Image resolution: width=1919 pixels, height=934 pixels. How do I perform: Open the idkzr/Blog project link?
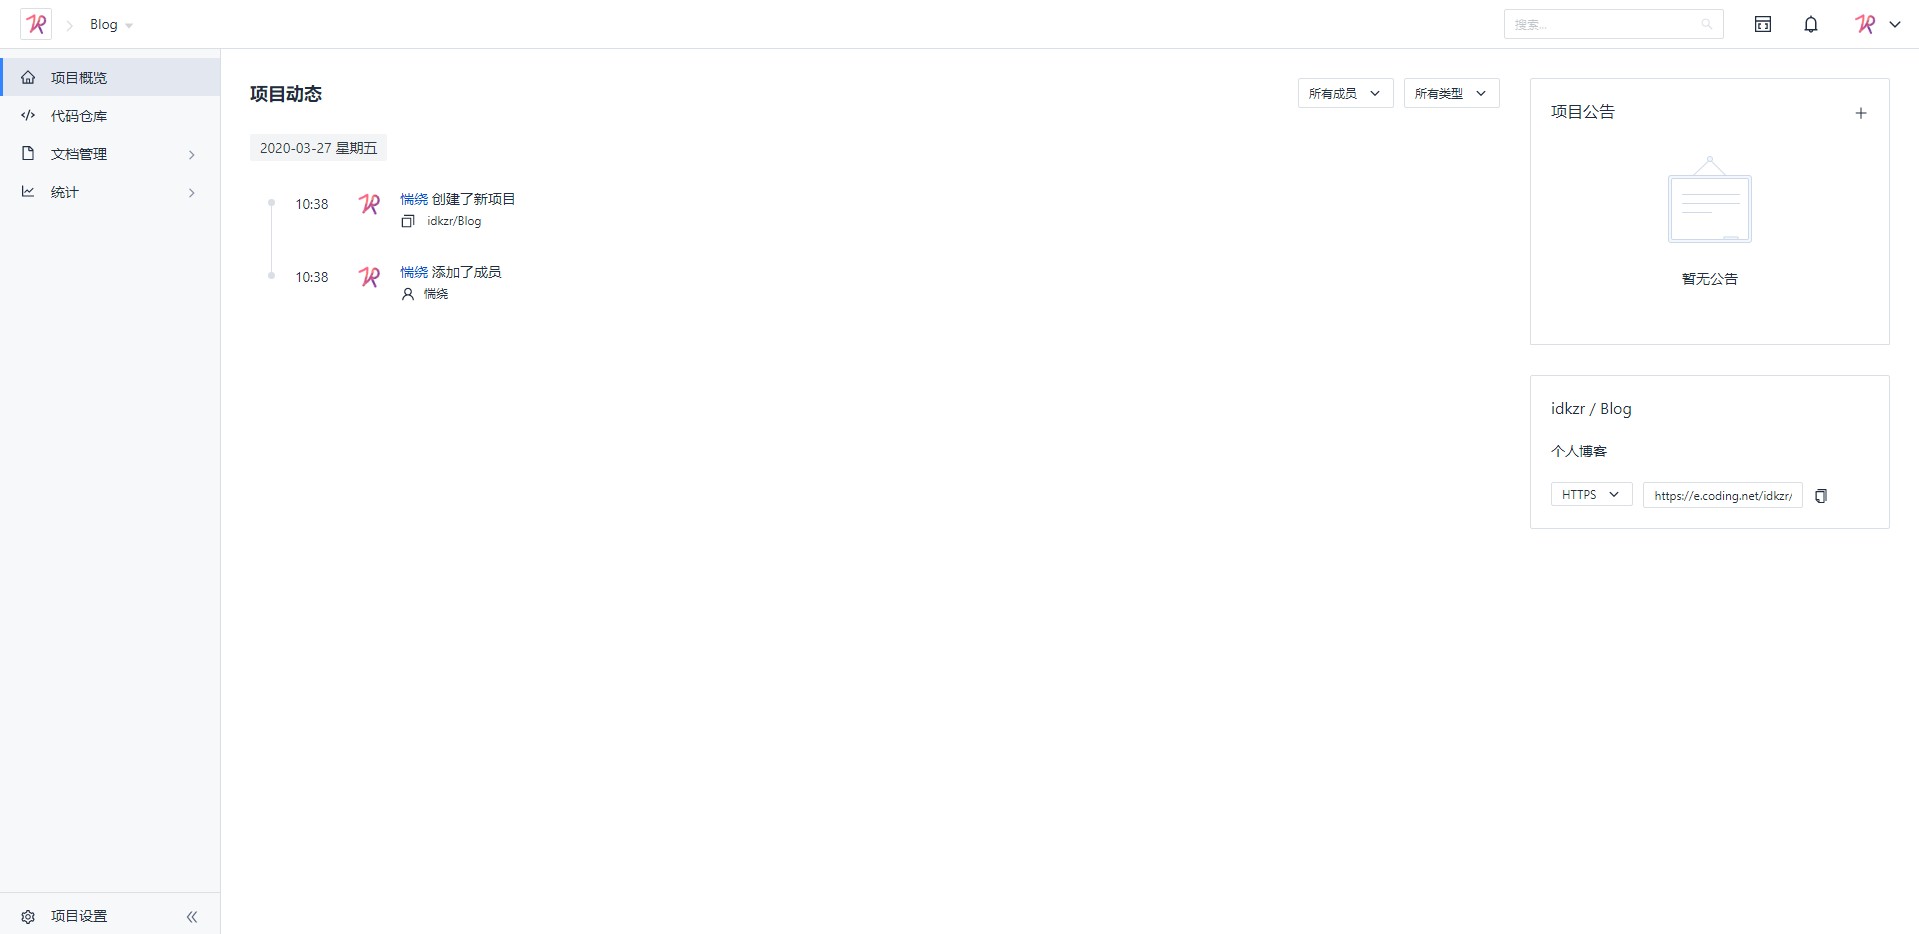point(453,221)
